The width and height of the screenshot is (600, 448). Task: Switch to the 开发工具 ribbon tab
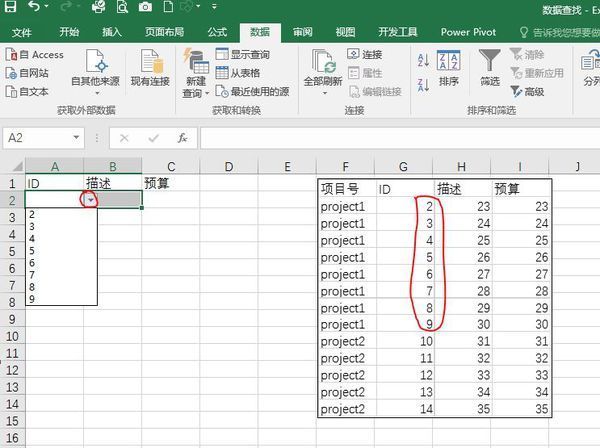pyautogui.click(x=398, y=32)
